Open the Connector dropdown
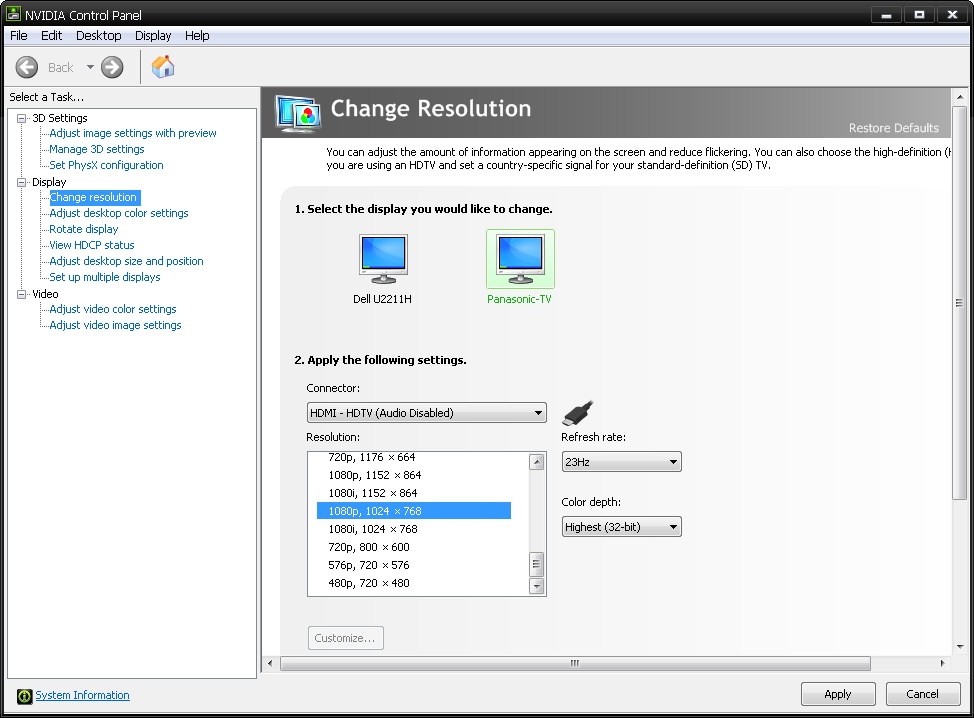 (x=427, y=413)
